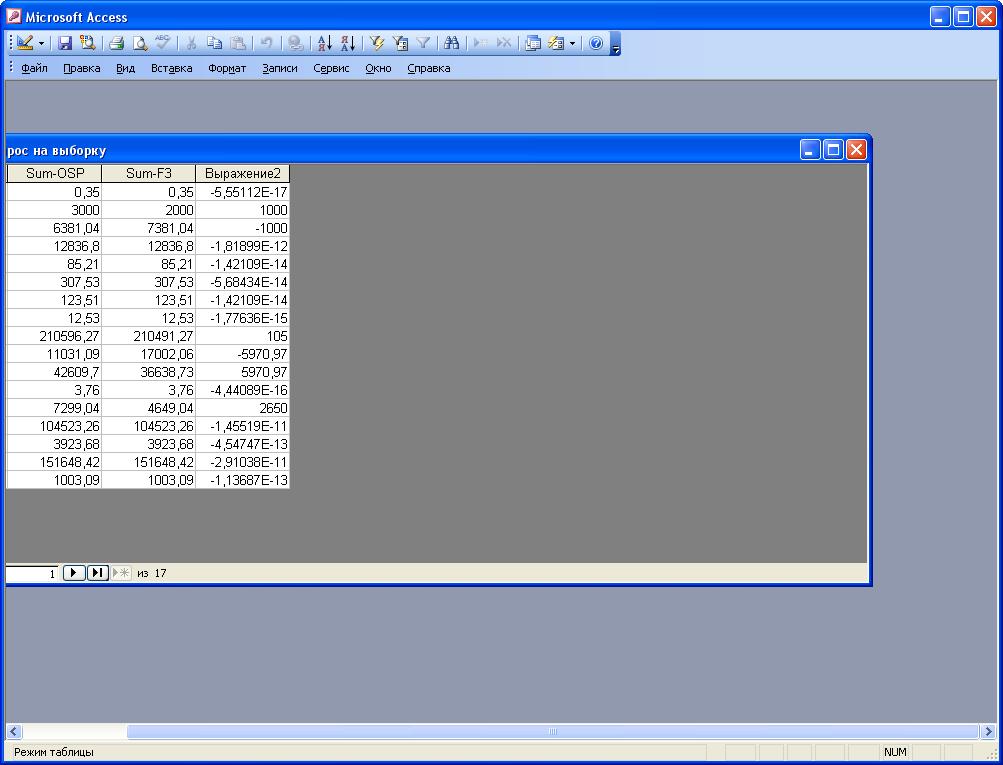Maximize the query window

833,150
